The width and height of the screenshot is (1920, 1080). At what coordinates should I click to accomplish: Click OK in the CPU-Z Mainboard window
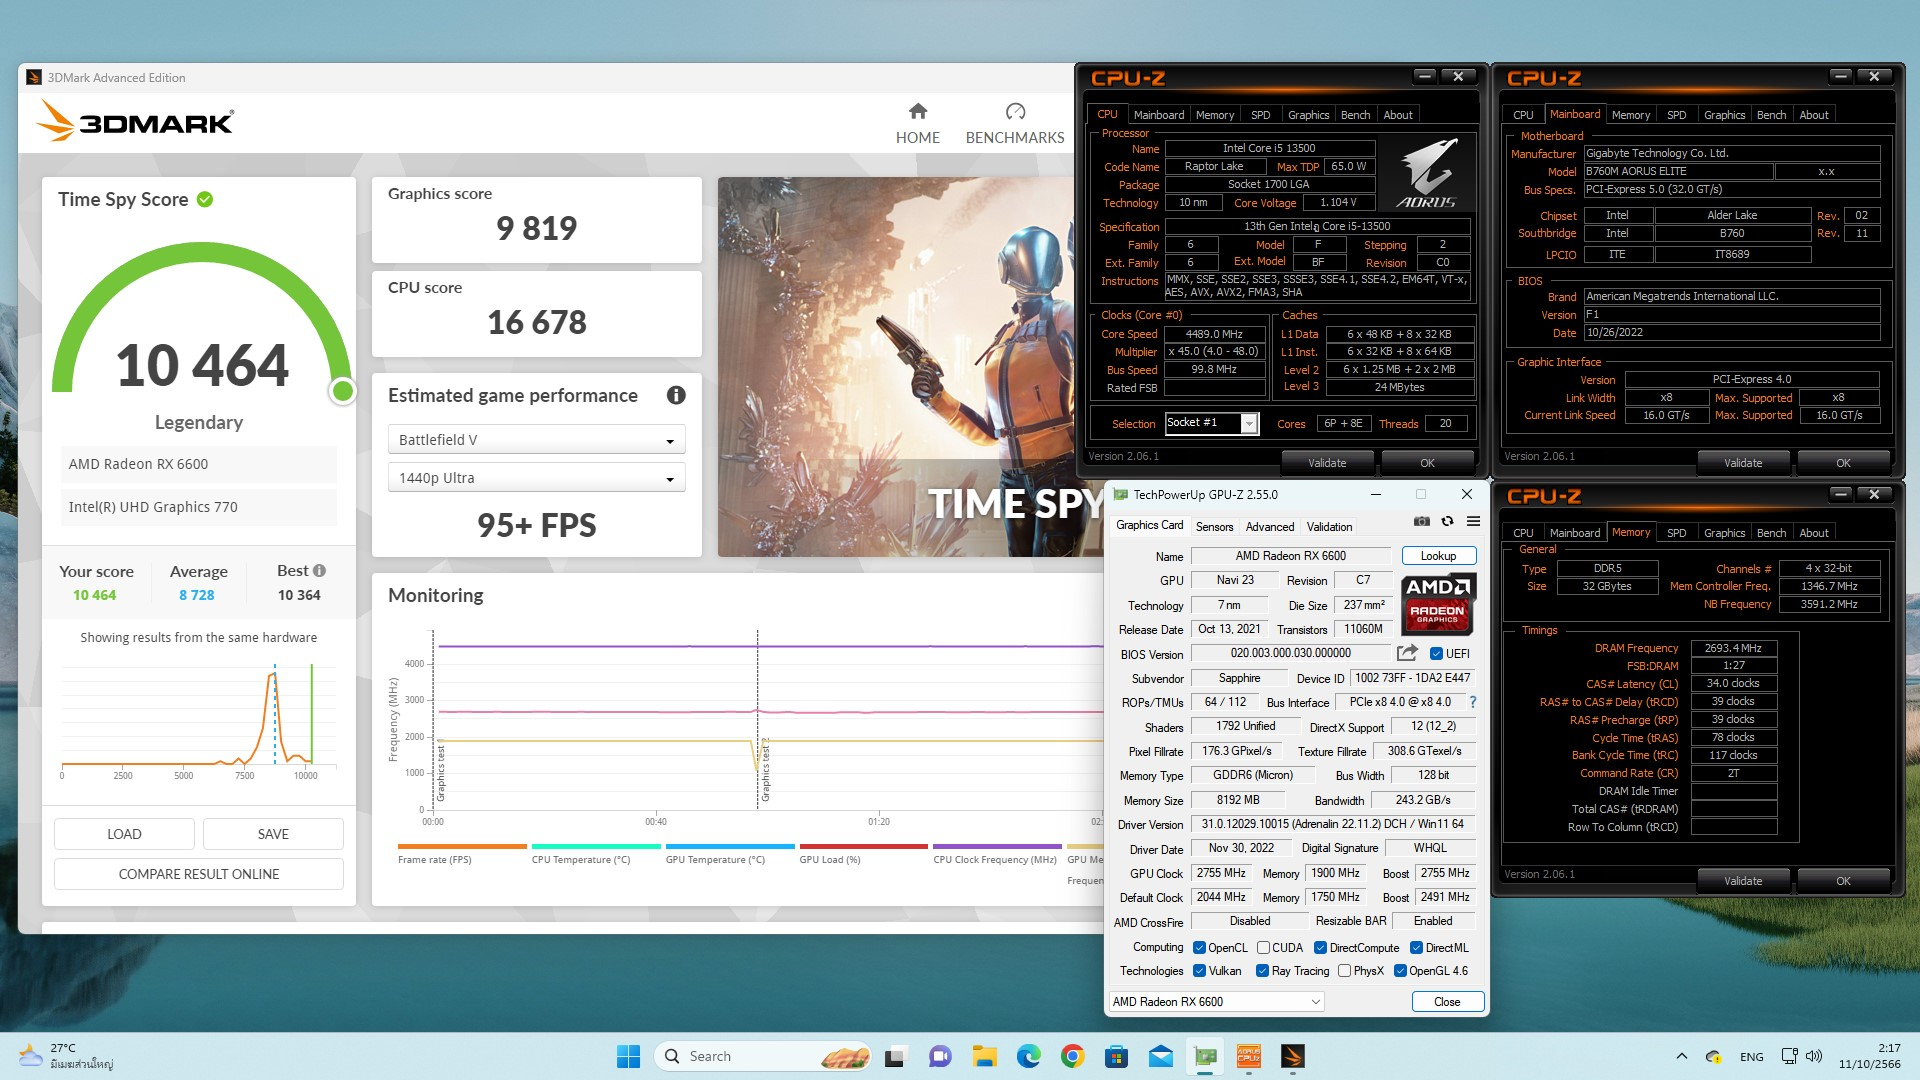pyautogui.click(x=1843, y=463)
